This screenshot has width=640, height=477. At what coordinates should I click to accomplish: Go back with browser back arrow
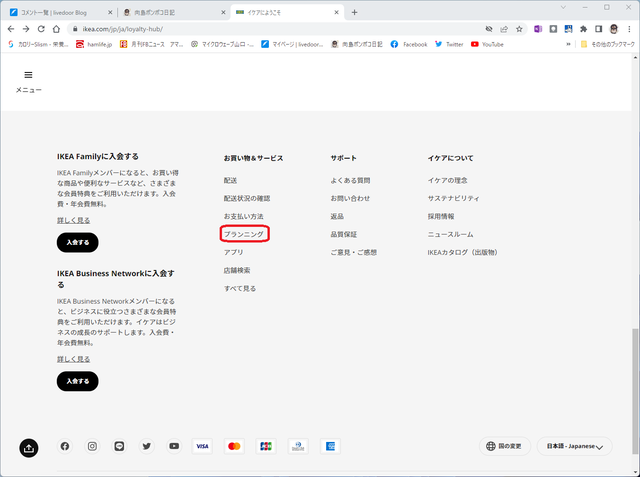tap(11, 29)
